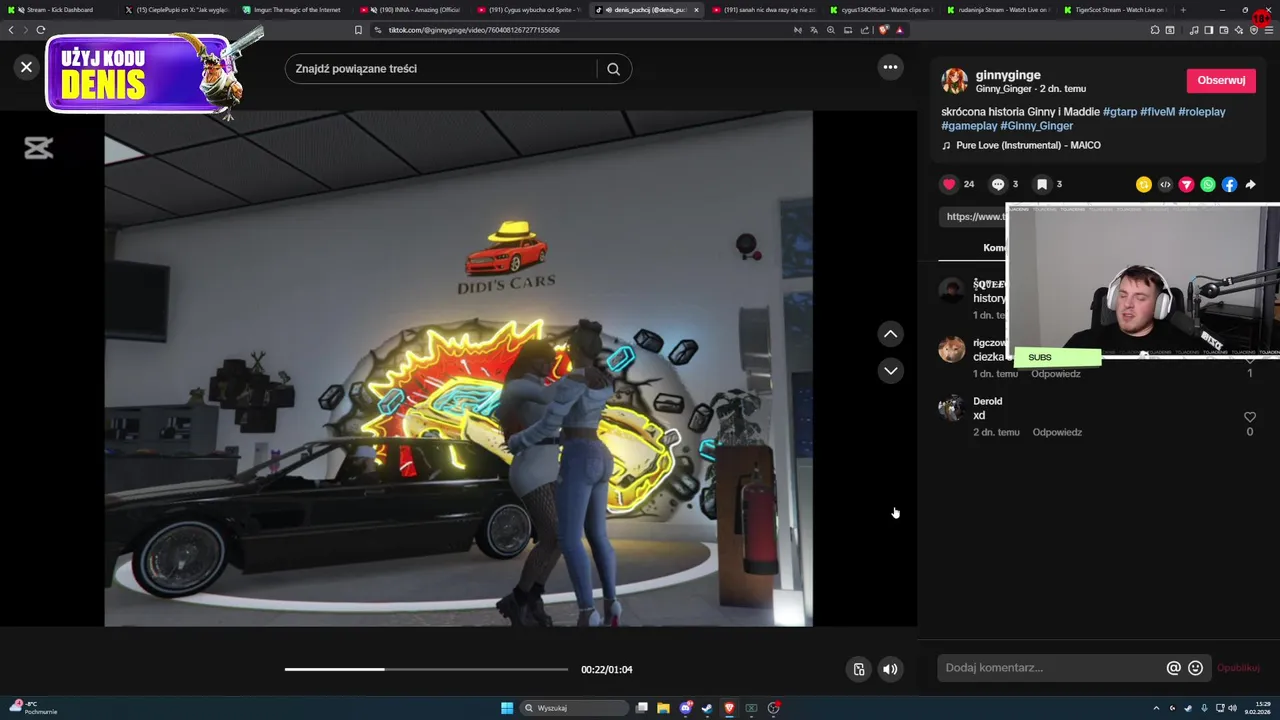Open File Explorer from the taskbar
This screenshot has width=1280, height=720.
point(663,708)
